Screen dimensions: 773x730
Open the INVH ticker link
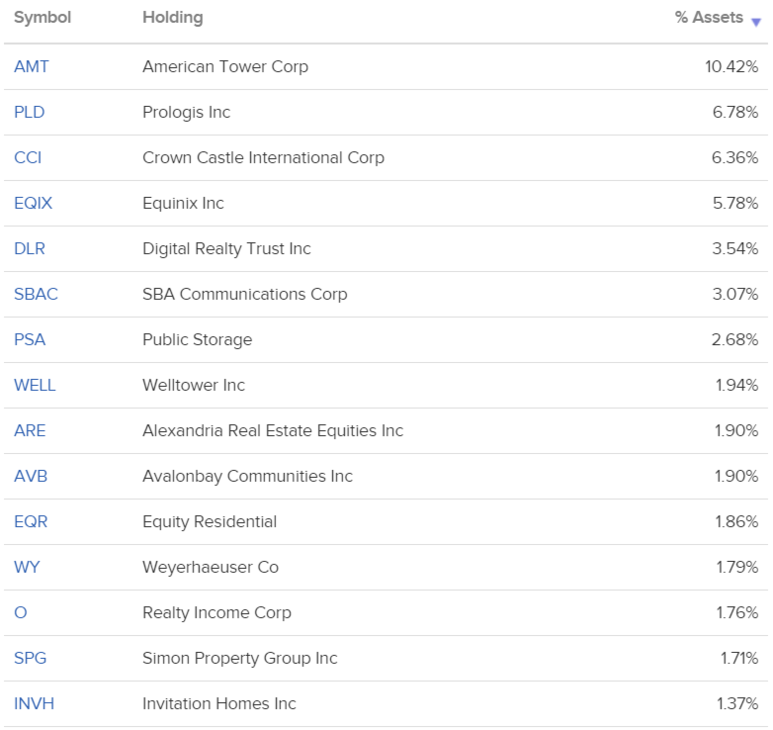(x=34, y=703)
